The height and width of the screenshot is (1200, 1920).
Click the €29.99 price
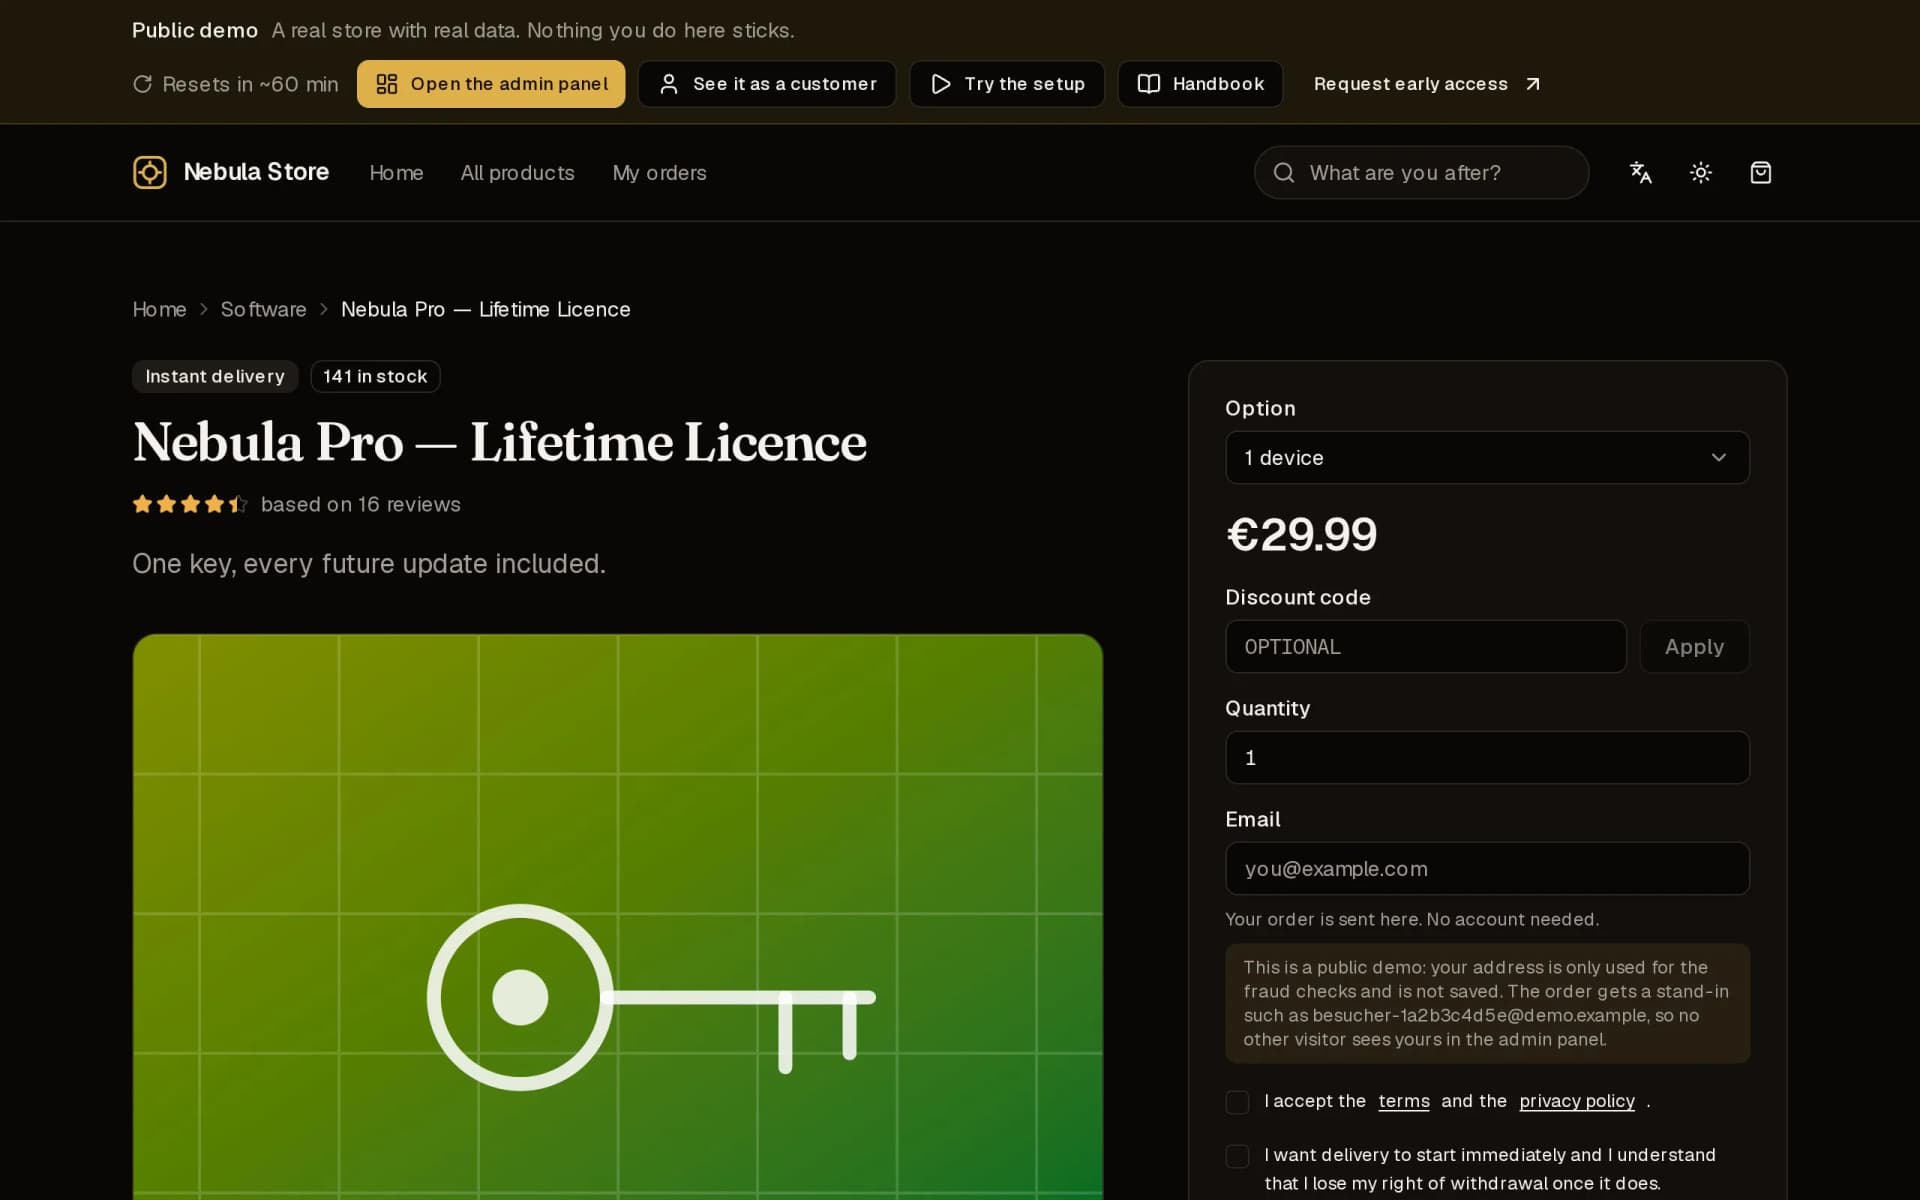click(x=1301, y=534)
